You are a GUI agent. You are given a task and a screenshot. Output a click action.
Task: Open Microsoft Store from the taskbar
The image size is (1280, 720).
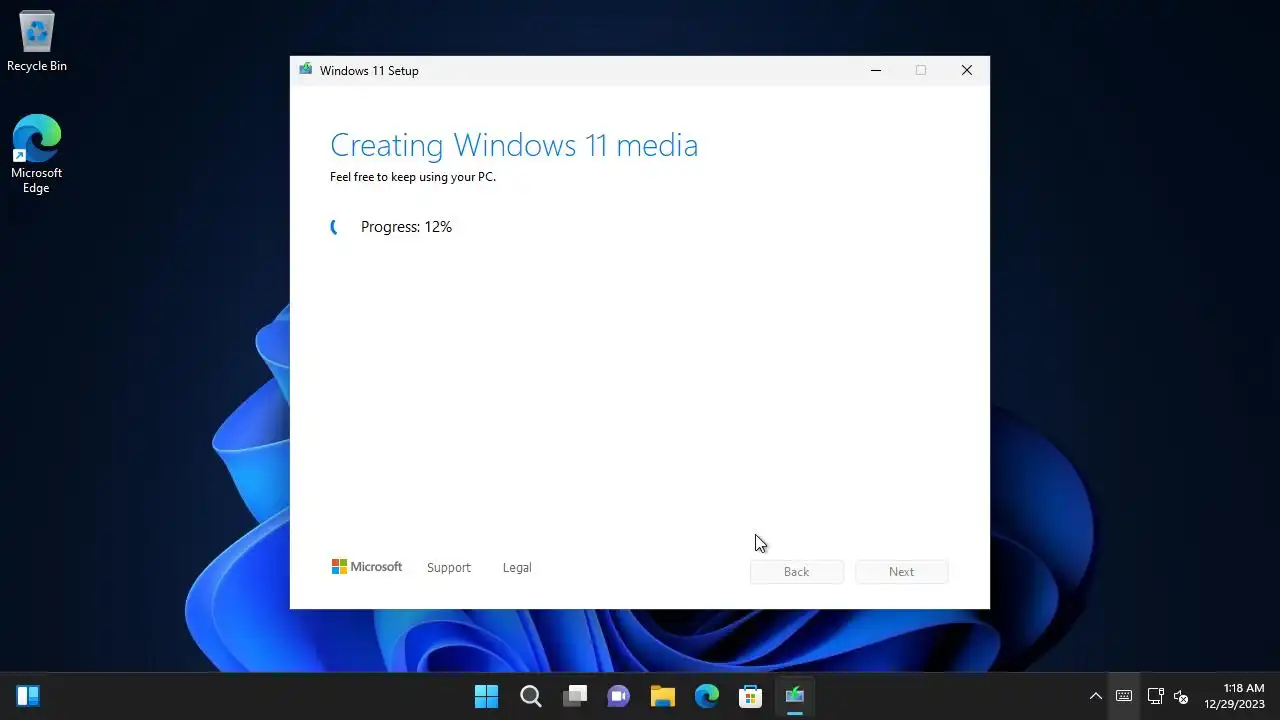pyautogui.click(x=751, y=696)
